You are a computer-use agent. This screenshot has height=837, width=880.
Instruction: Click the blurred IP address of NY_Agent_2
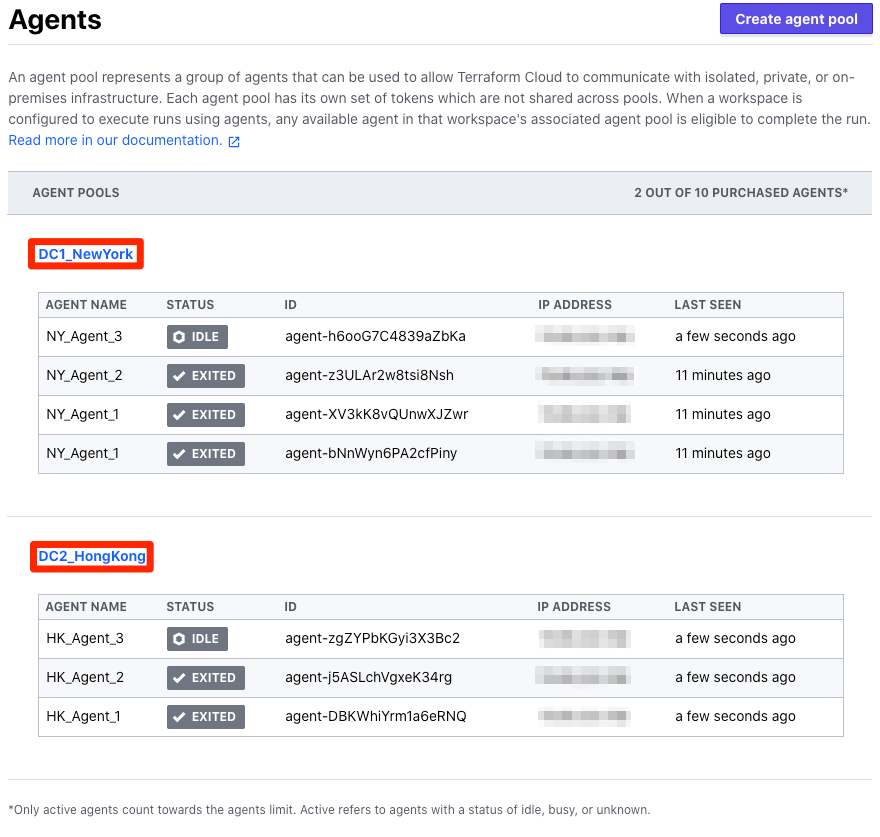[585, 375]
